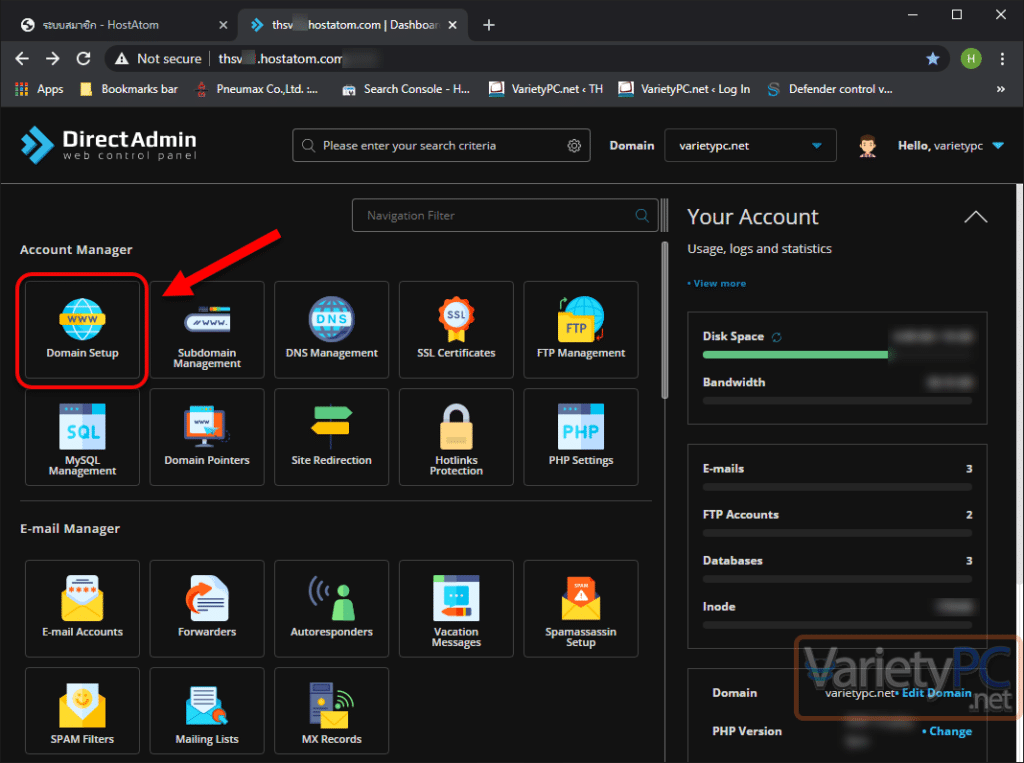Screen dimensions: 1024x763
Task: Click the DirectAdmin logo
Action: (108, 144)
